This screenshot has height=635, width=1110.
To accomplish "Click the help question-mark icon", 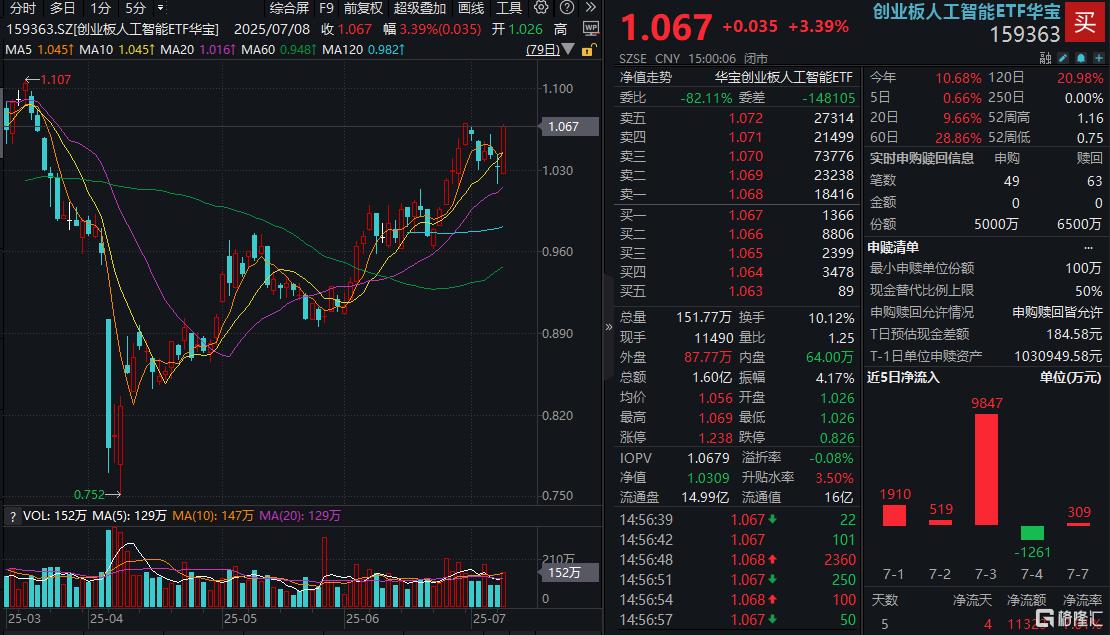I will tap(567, 8).
